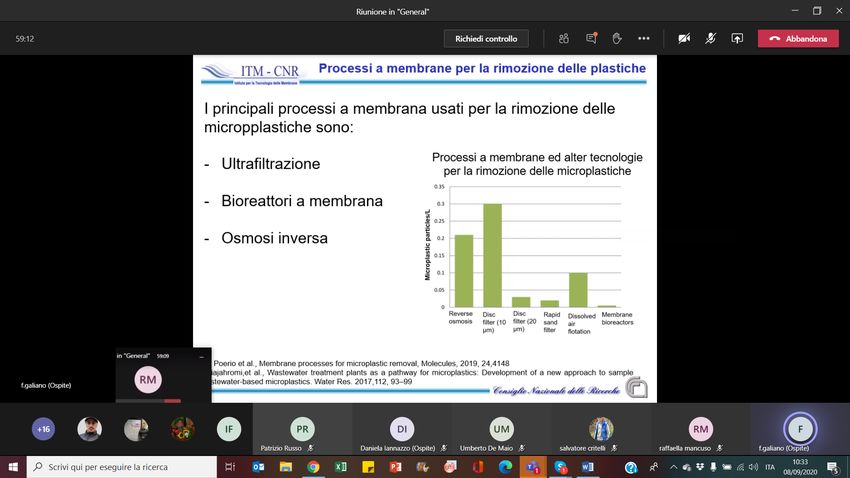Switch ITA keyboard language indicator
The width and height of the screenshot is (850, 478).
(770, 467)
